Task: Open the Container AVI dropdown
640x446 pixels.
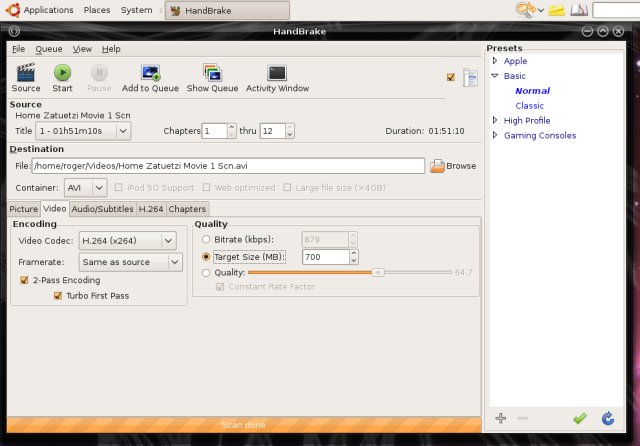Action: [x=86, y=187]
